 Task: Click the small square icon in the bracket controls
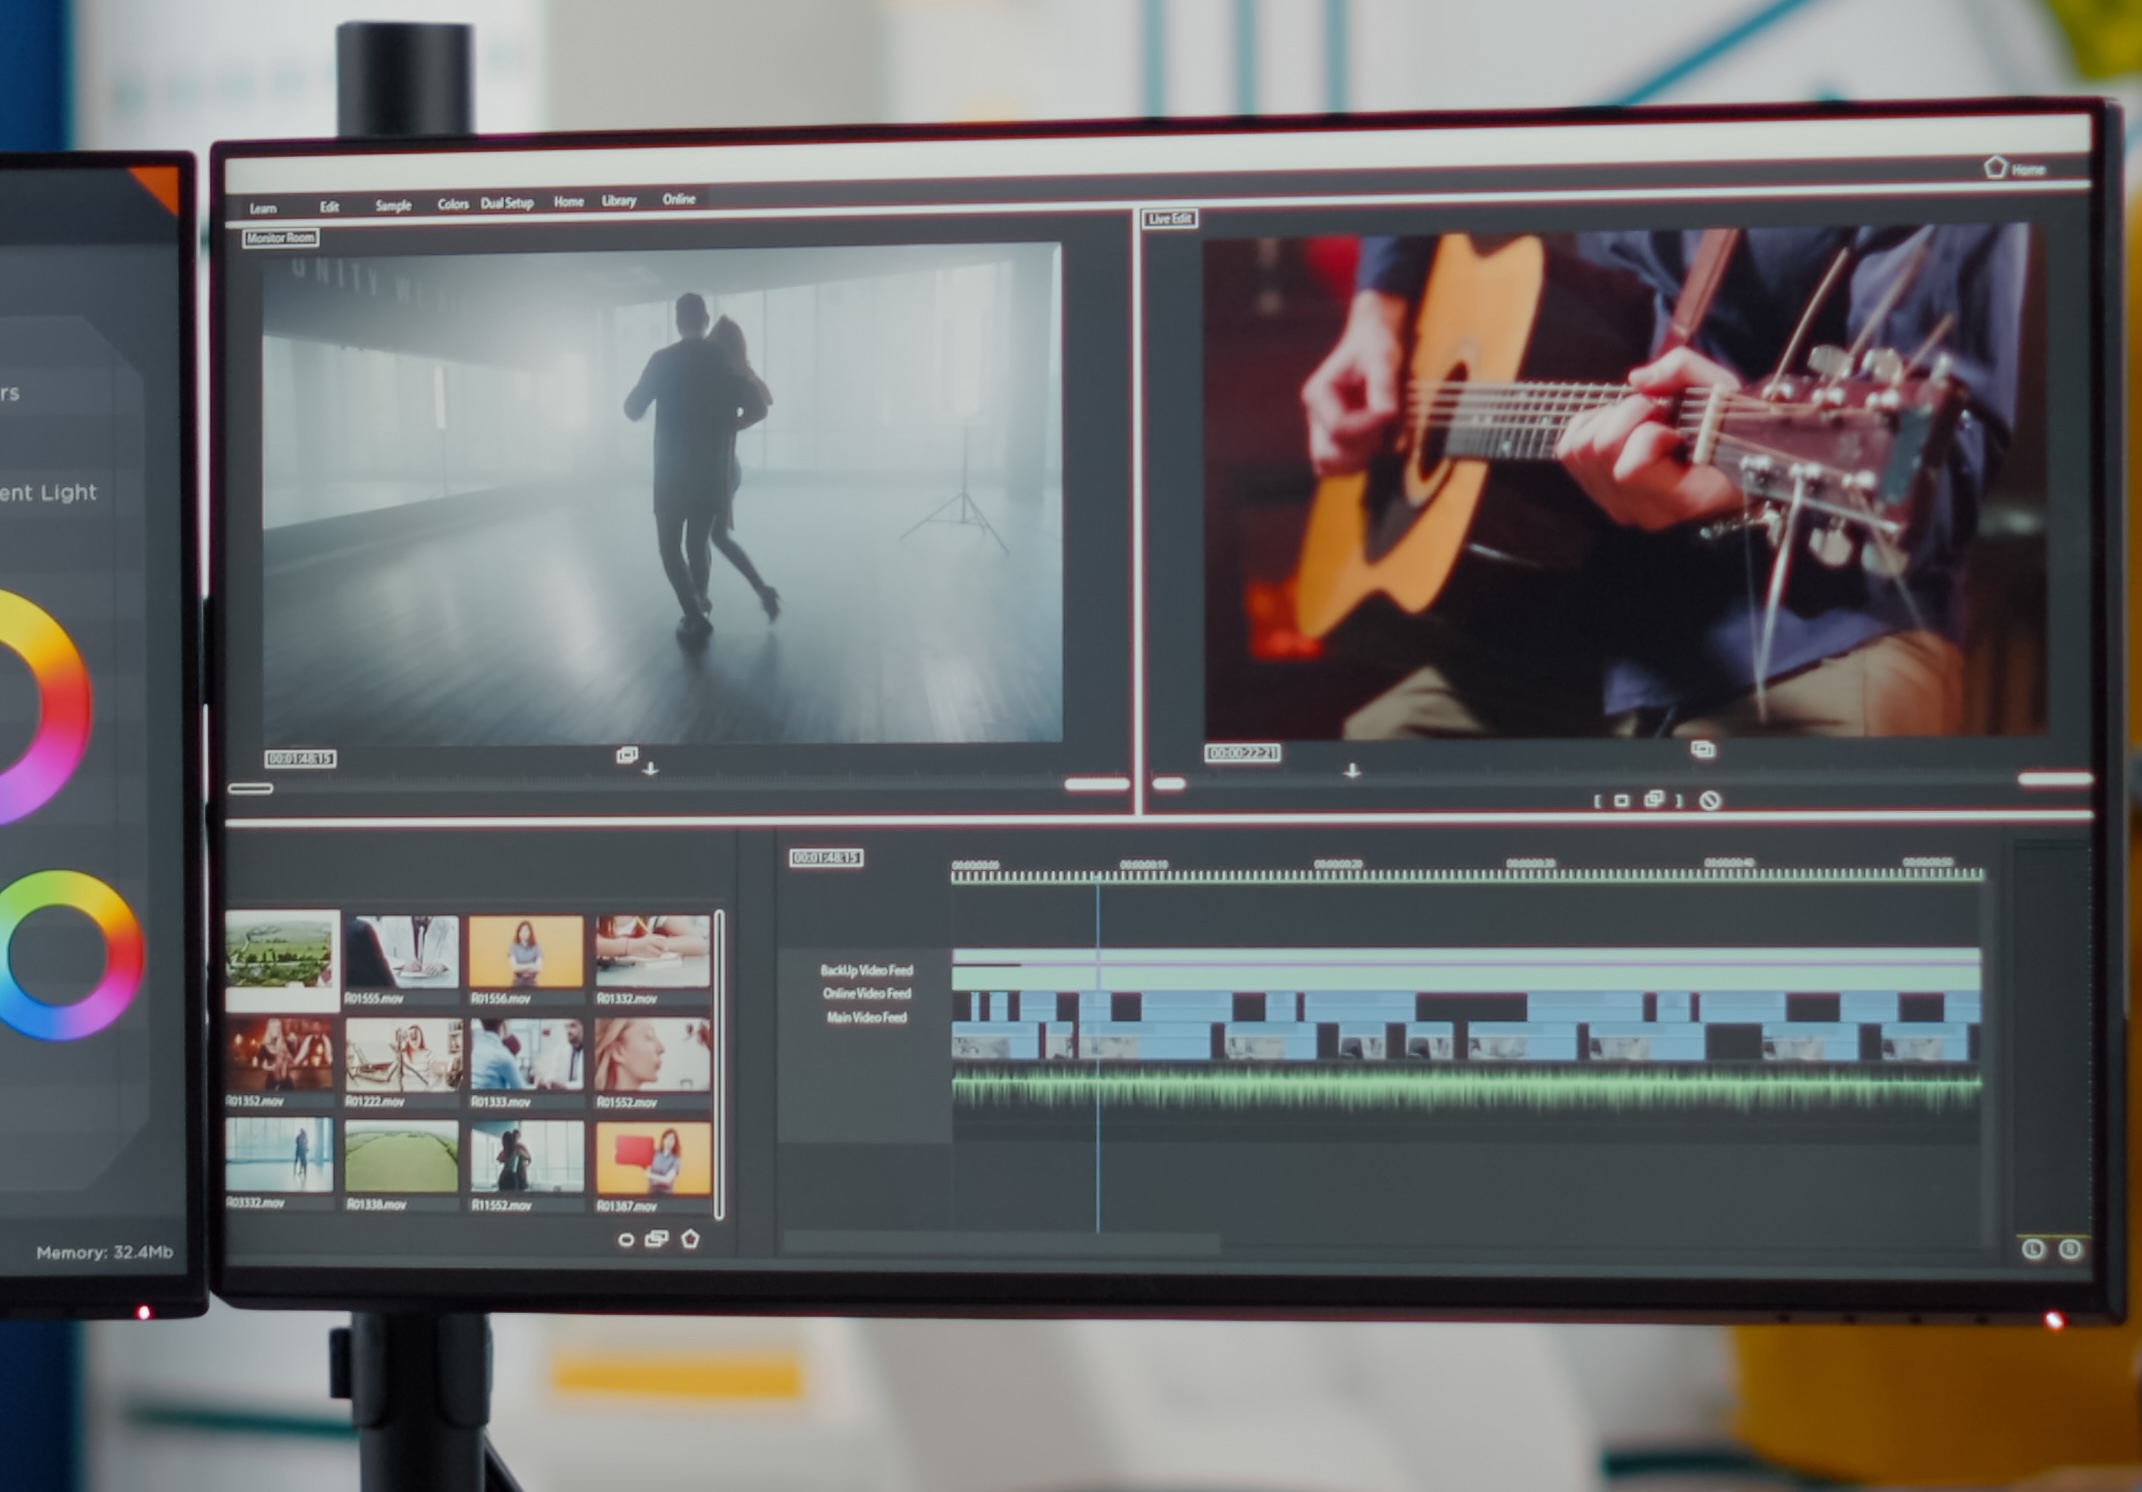(1622, 801)
